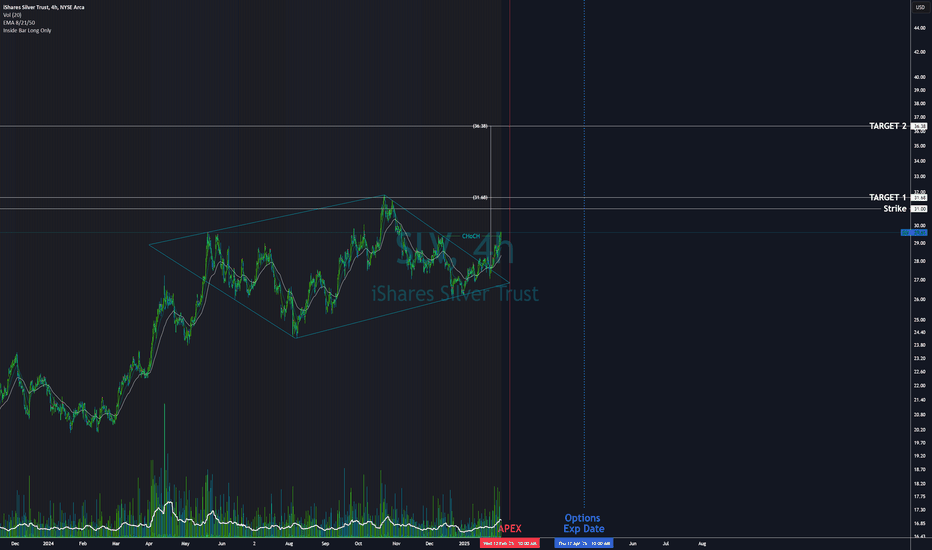Screen dimensions: 932x550
Task: Click the 36.38 price tag on axis
Action: pos(920,126)
